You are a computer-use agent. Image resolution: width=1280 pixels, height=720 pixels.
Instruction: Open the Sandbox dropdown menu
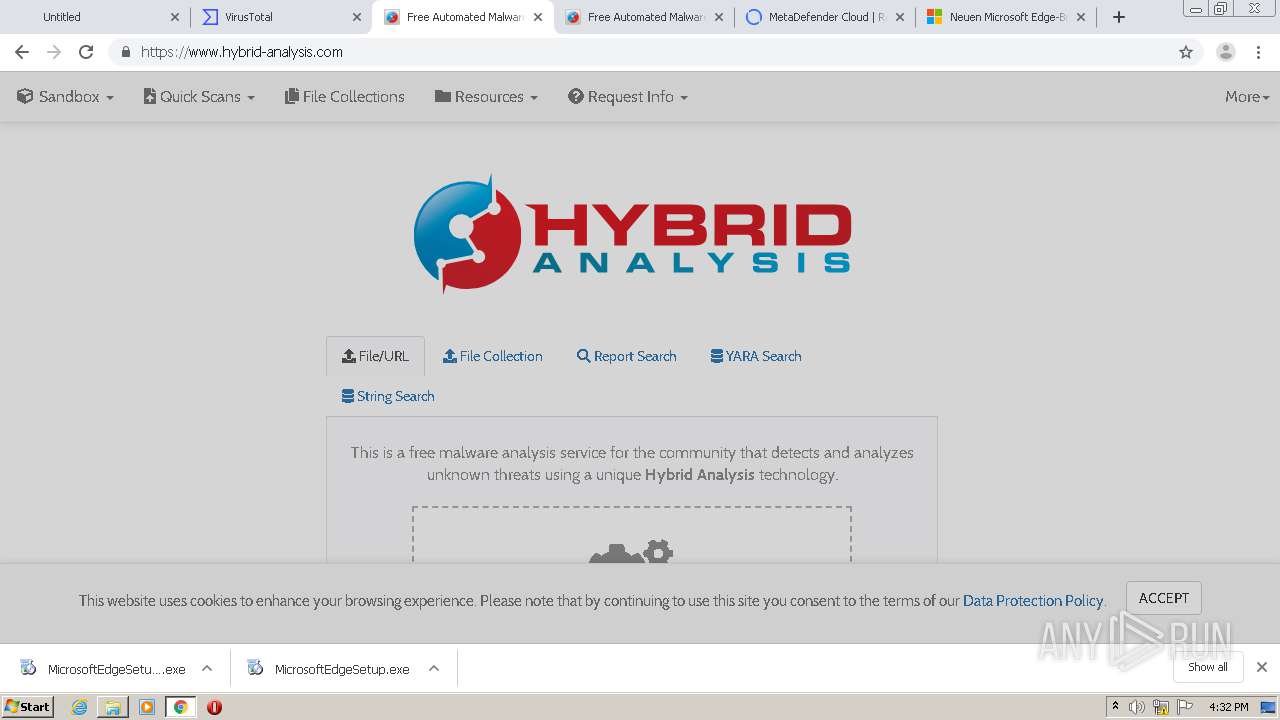pyautogui.click(x=65, y=97)
